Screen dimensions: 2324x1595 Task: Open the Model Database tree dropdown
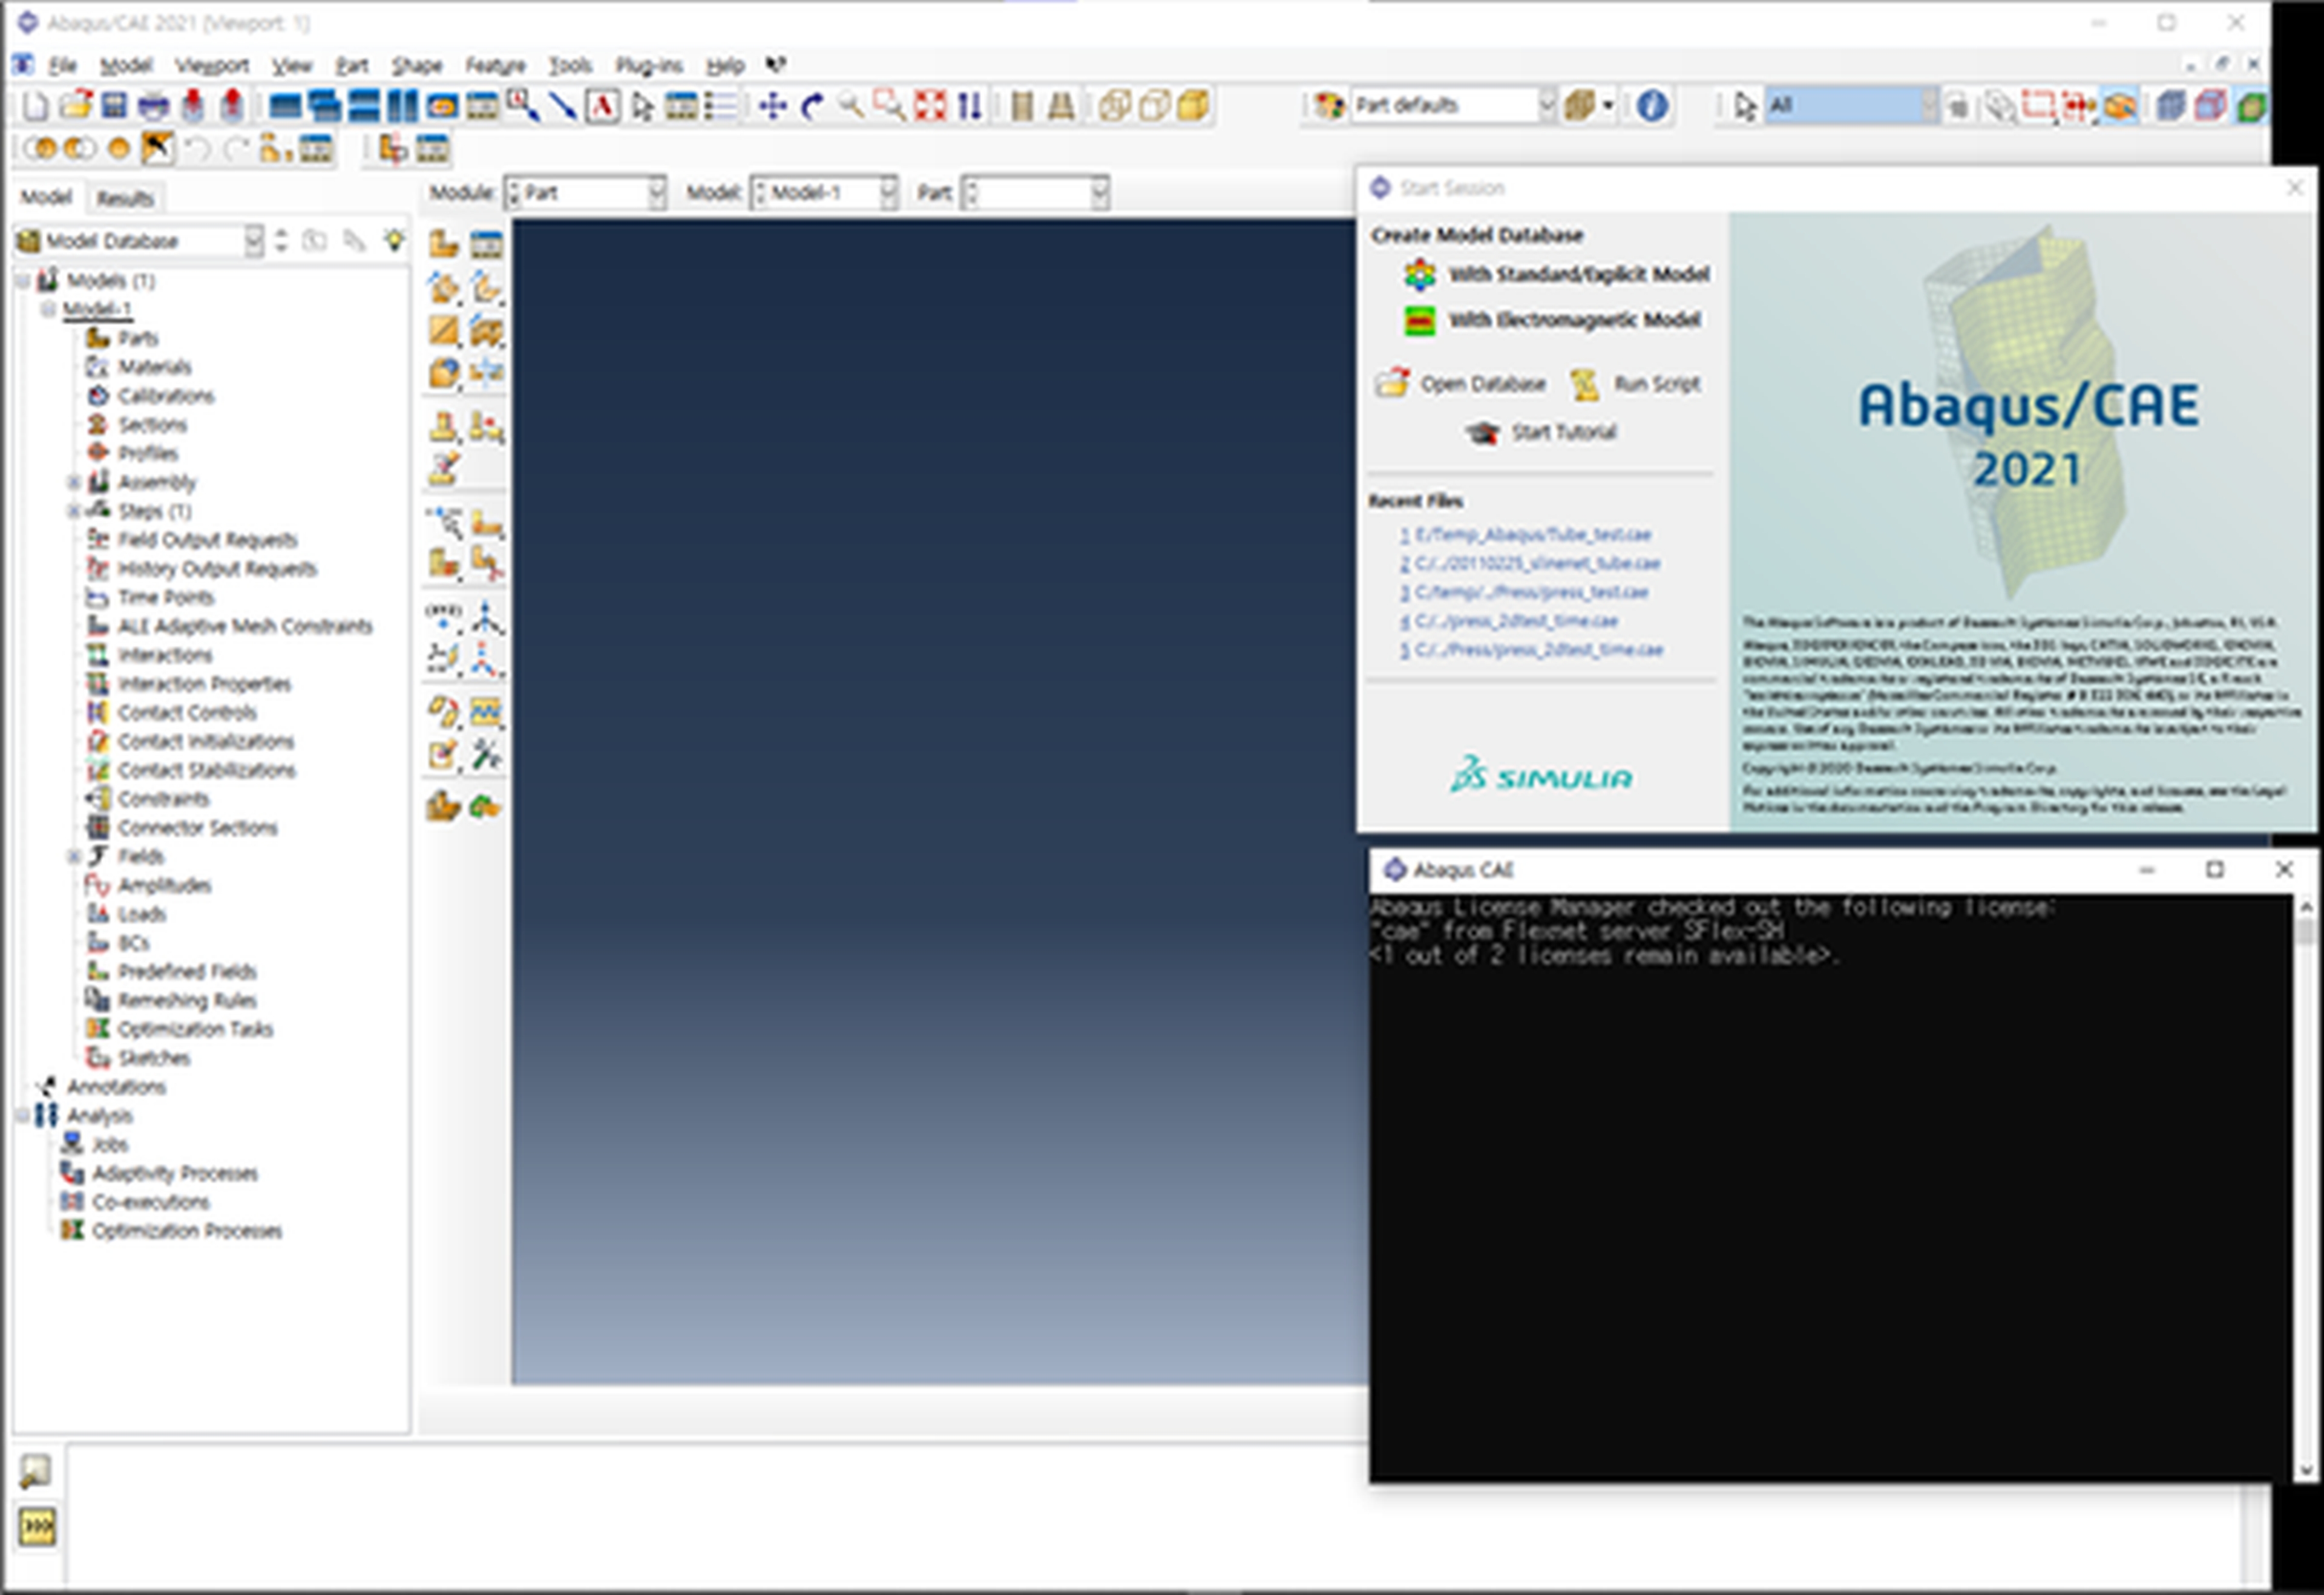point(139,241)
